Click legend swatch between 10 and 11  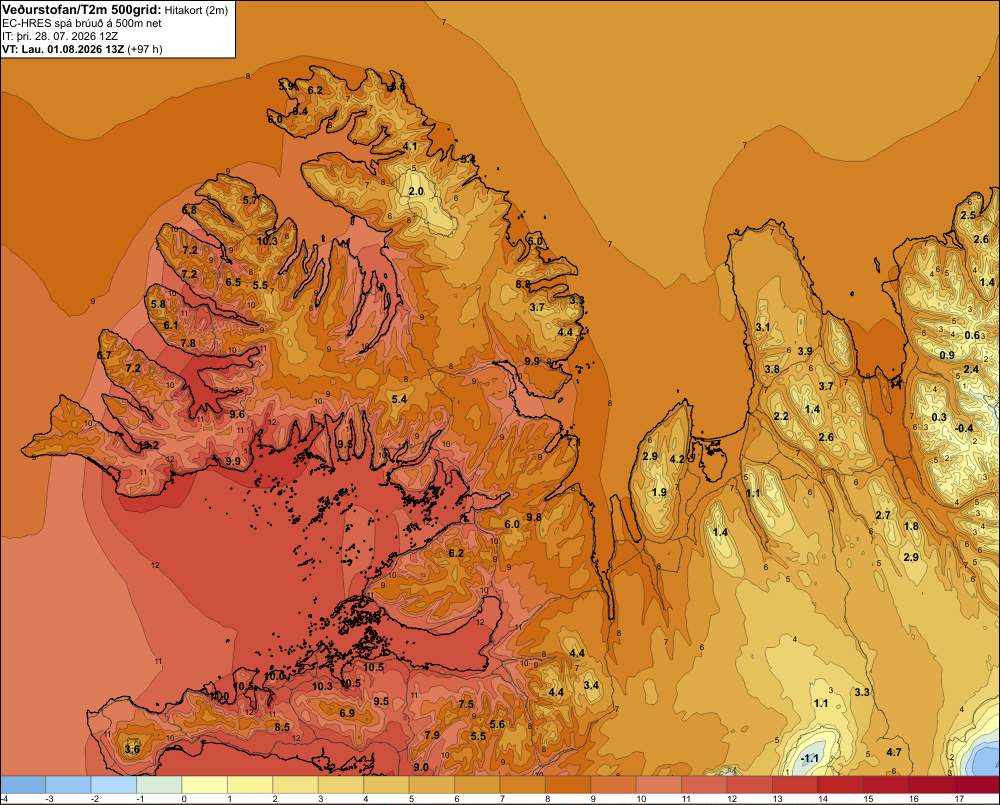[659, 785]
